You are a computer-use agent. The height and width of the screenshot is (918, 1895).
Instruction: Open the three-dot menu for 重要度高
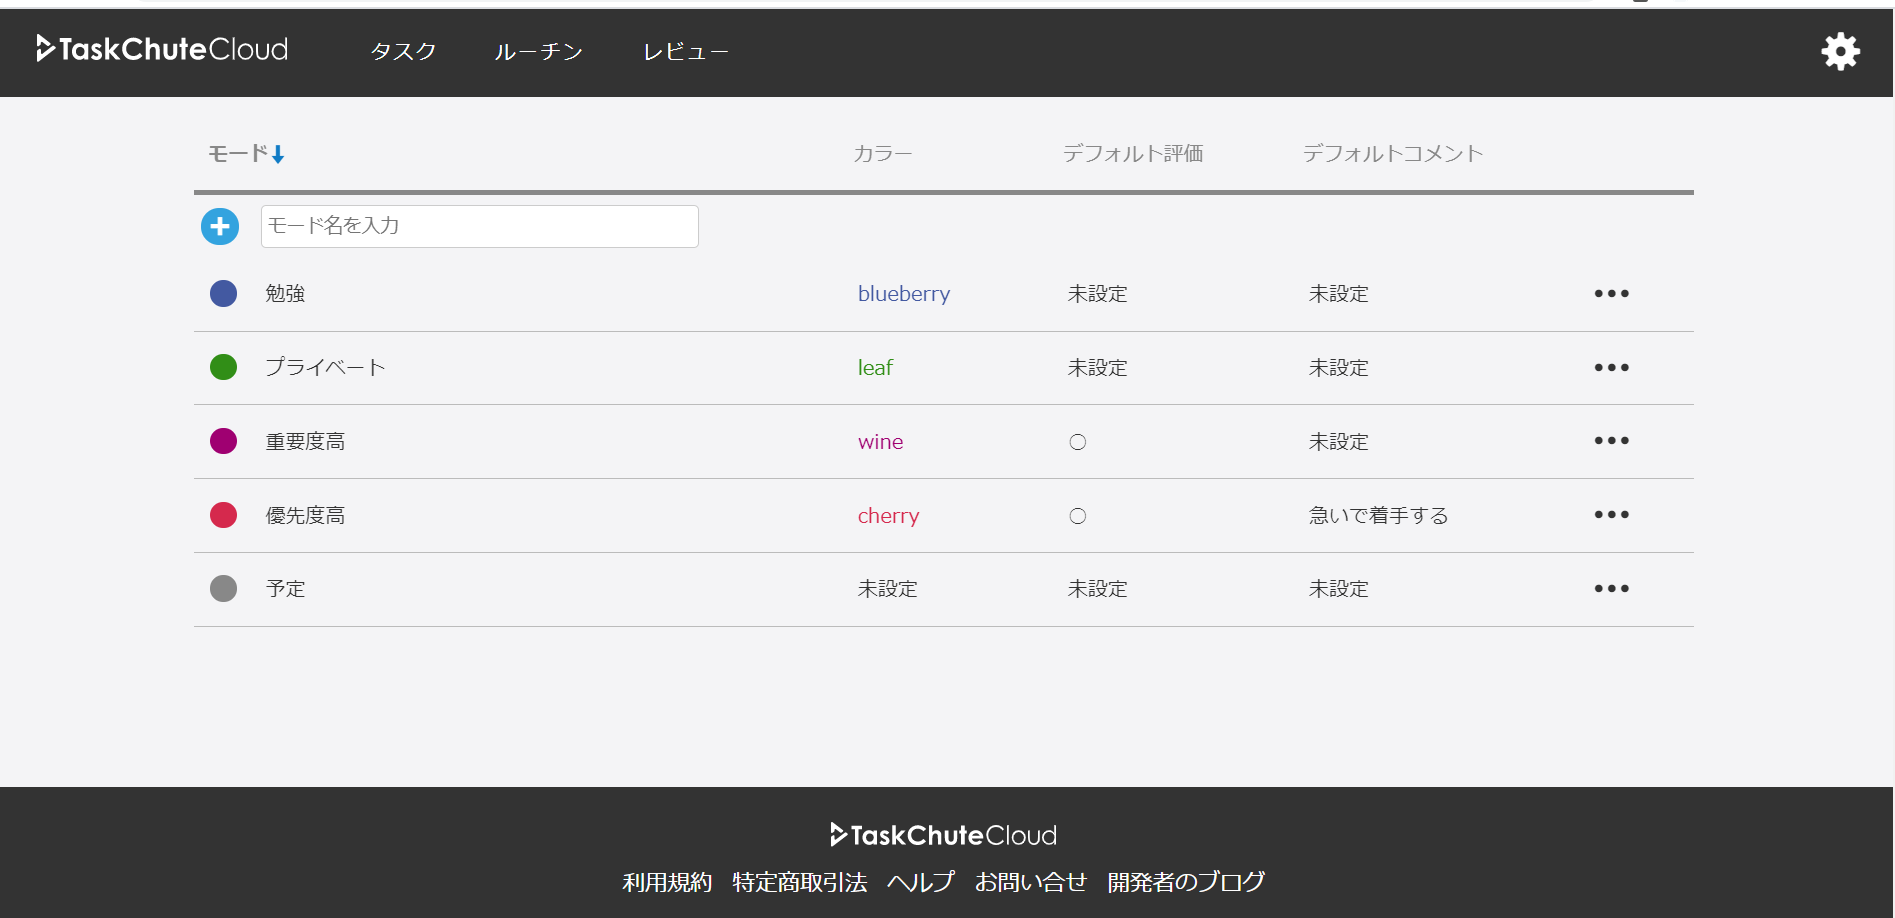[x=1611, y=441]
